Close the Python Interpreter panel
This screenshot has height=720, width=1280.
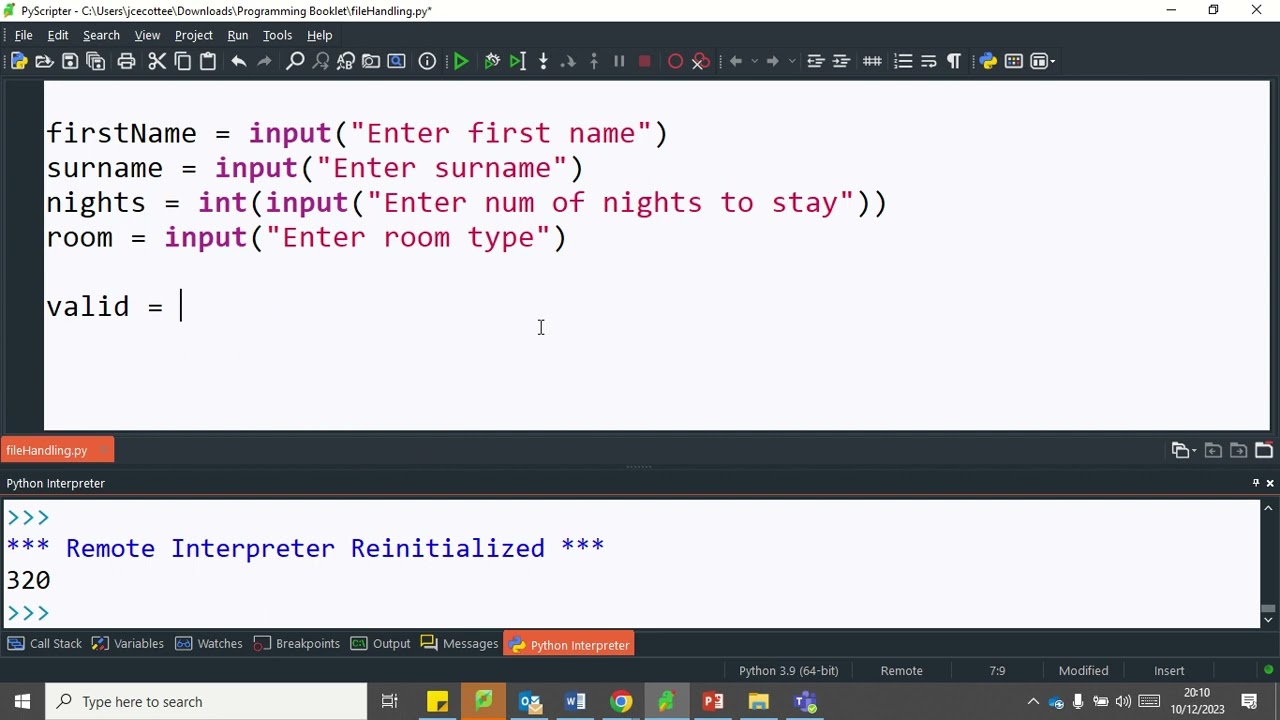(x=1270, y=483)
